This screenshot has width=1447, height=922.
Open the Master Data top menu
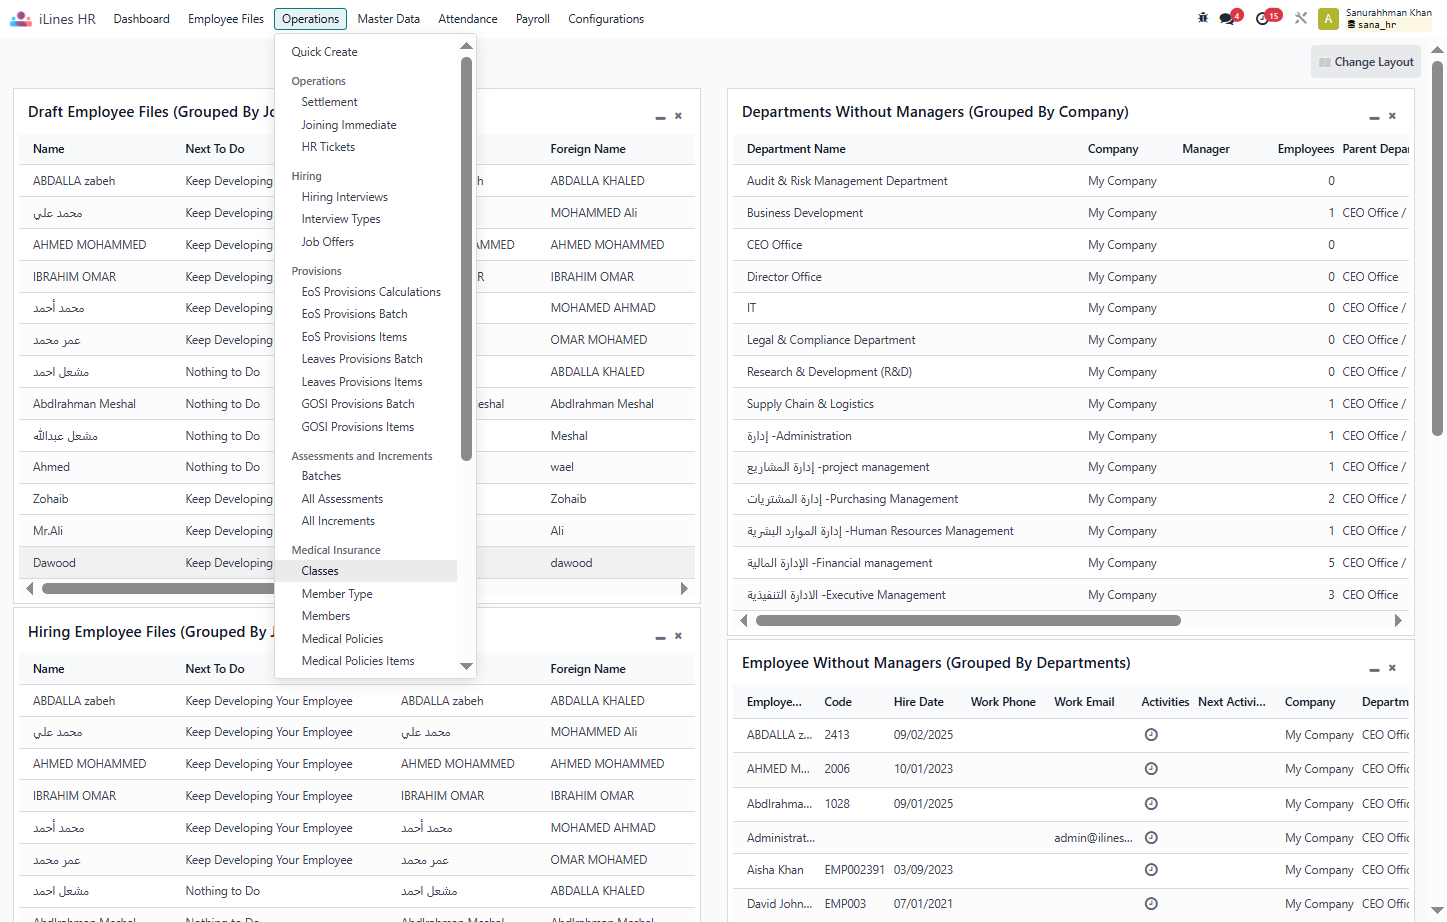click(388, 19)
